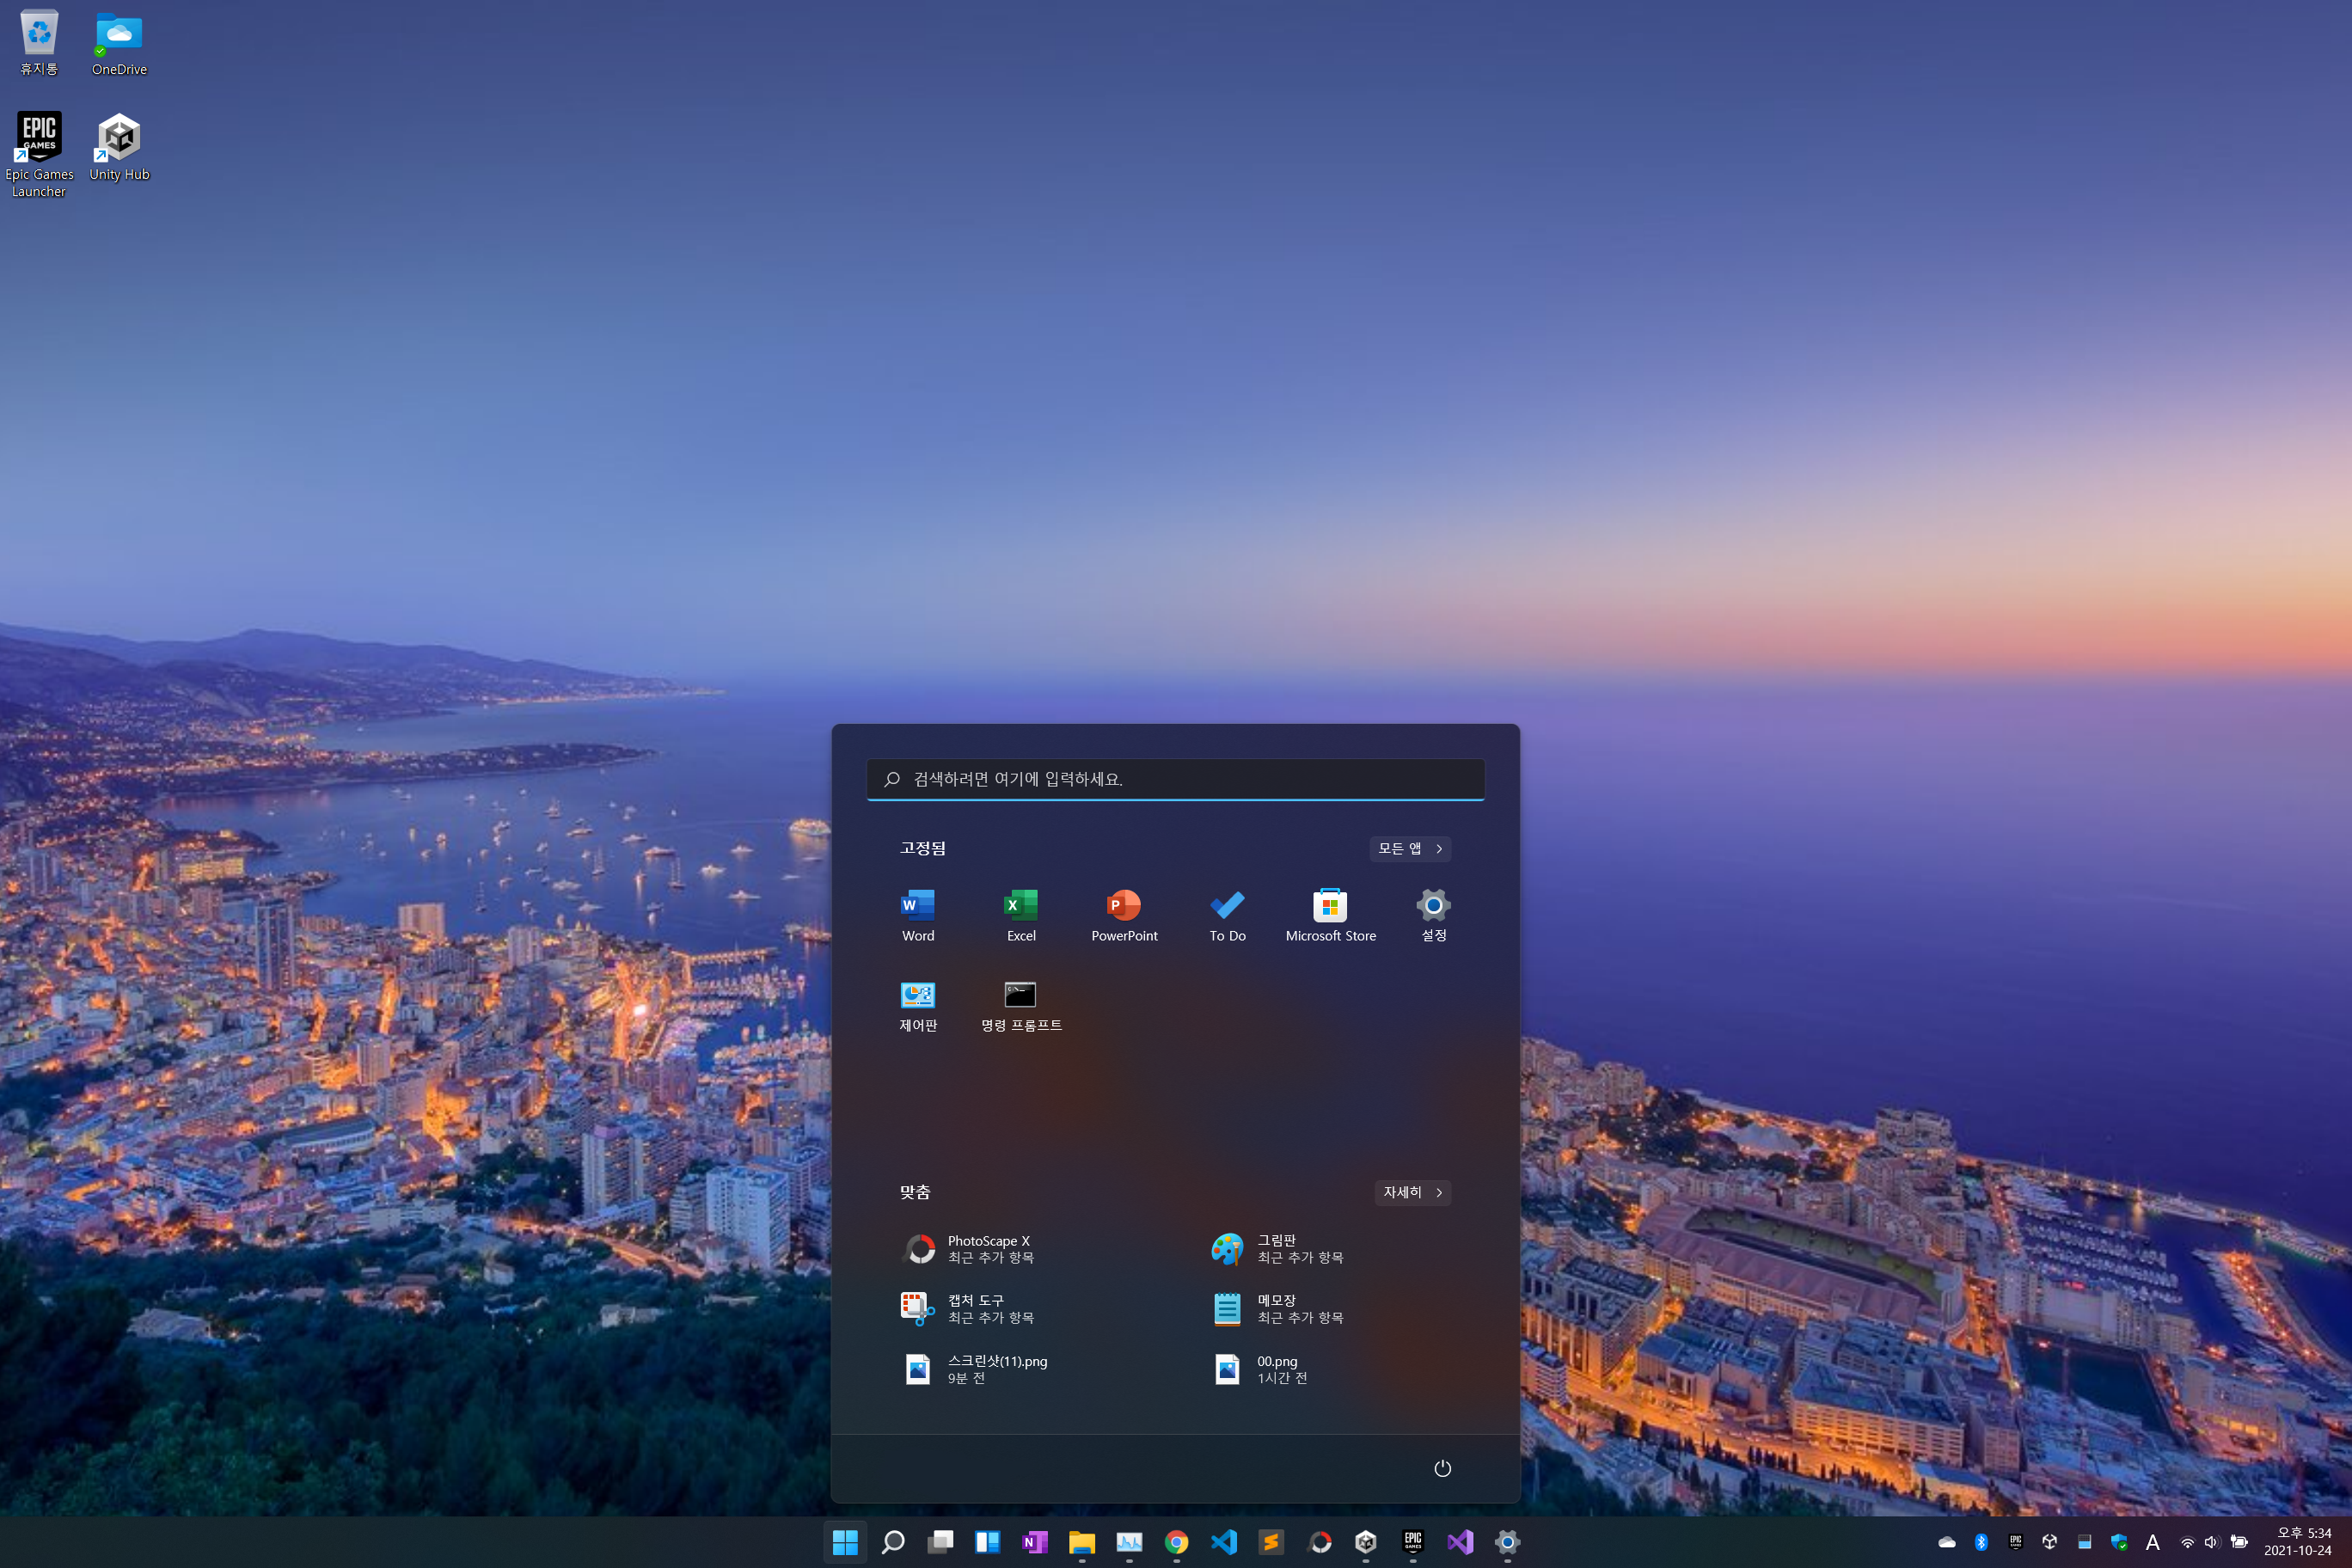2352x1568 pixels.
Task: Open 설정 (Settings) in pinned apps
Action: [x=1433, y=914]
